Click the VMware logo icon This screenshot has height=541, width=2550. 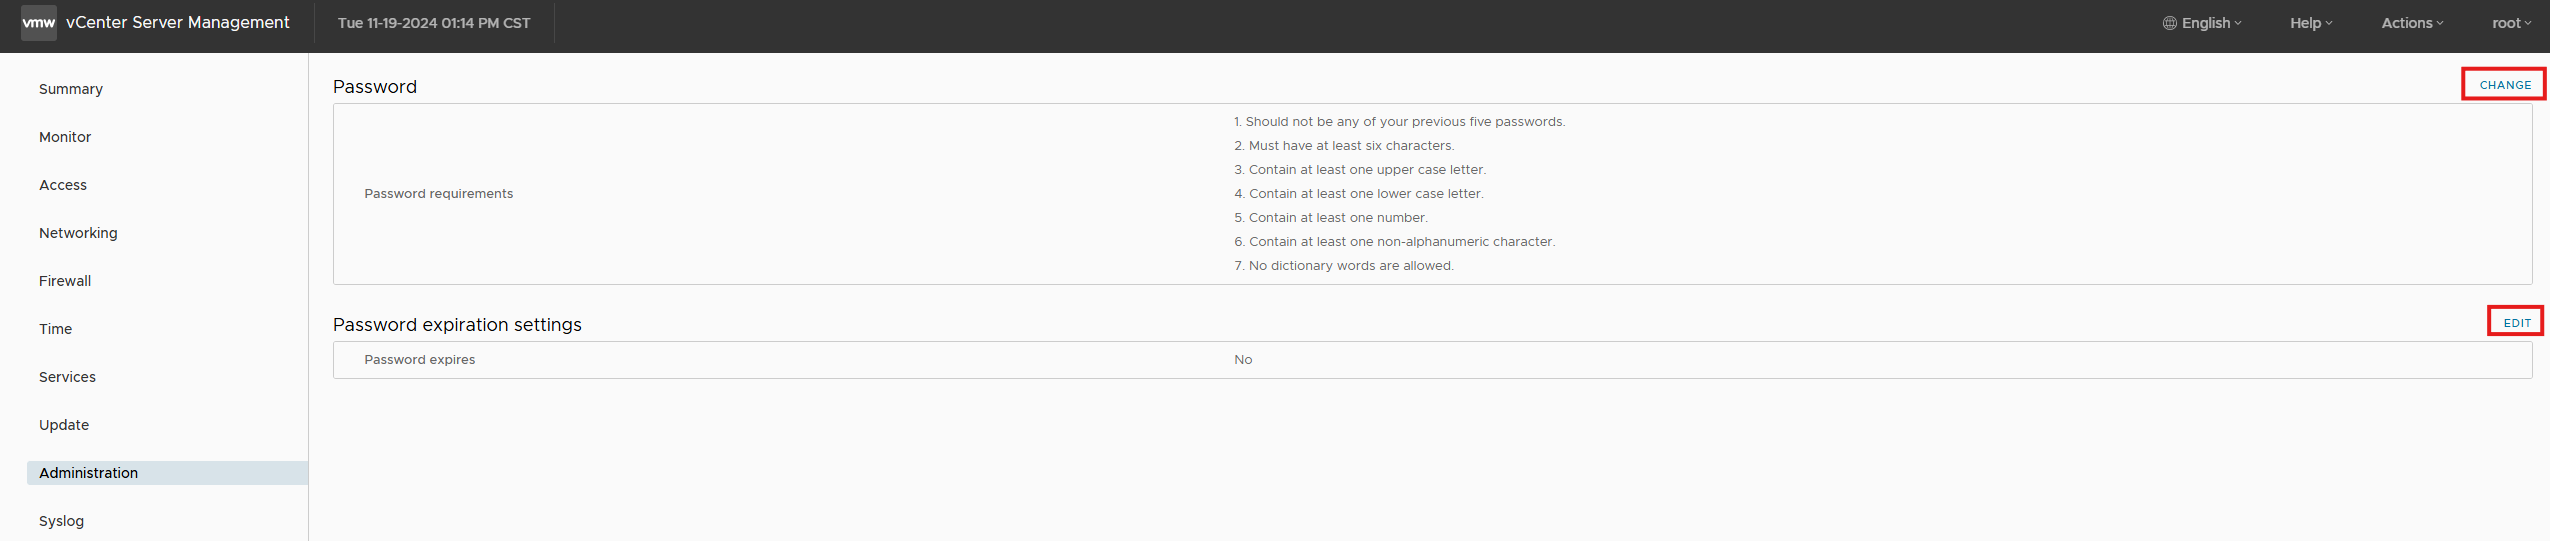(39, 23)
